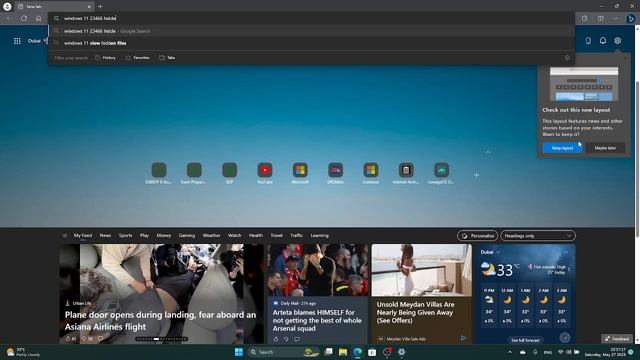Add a new quick link with plus icon

[x=476, y=175]
